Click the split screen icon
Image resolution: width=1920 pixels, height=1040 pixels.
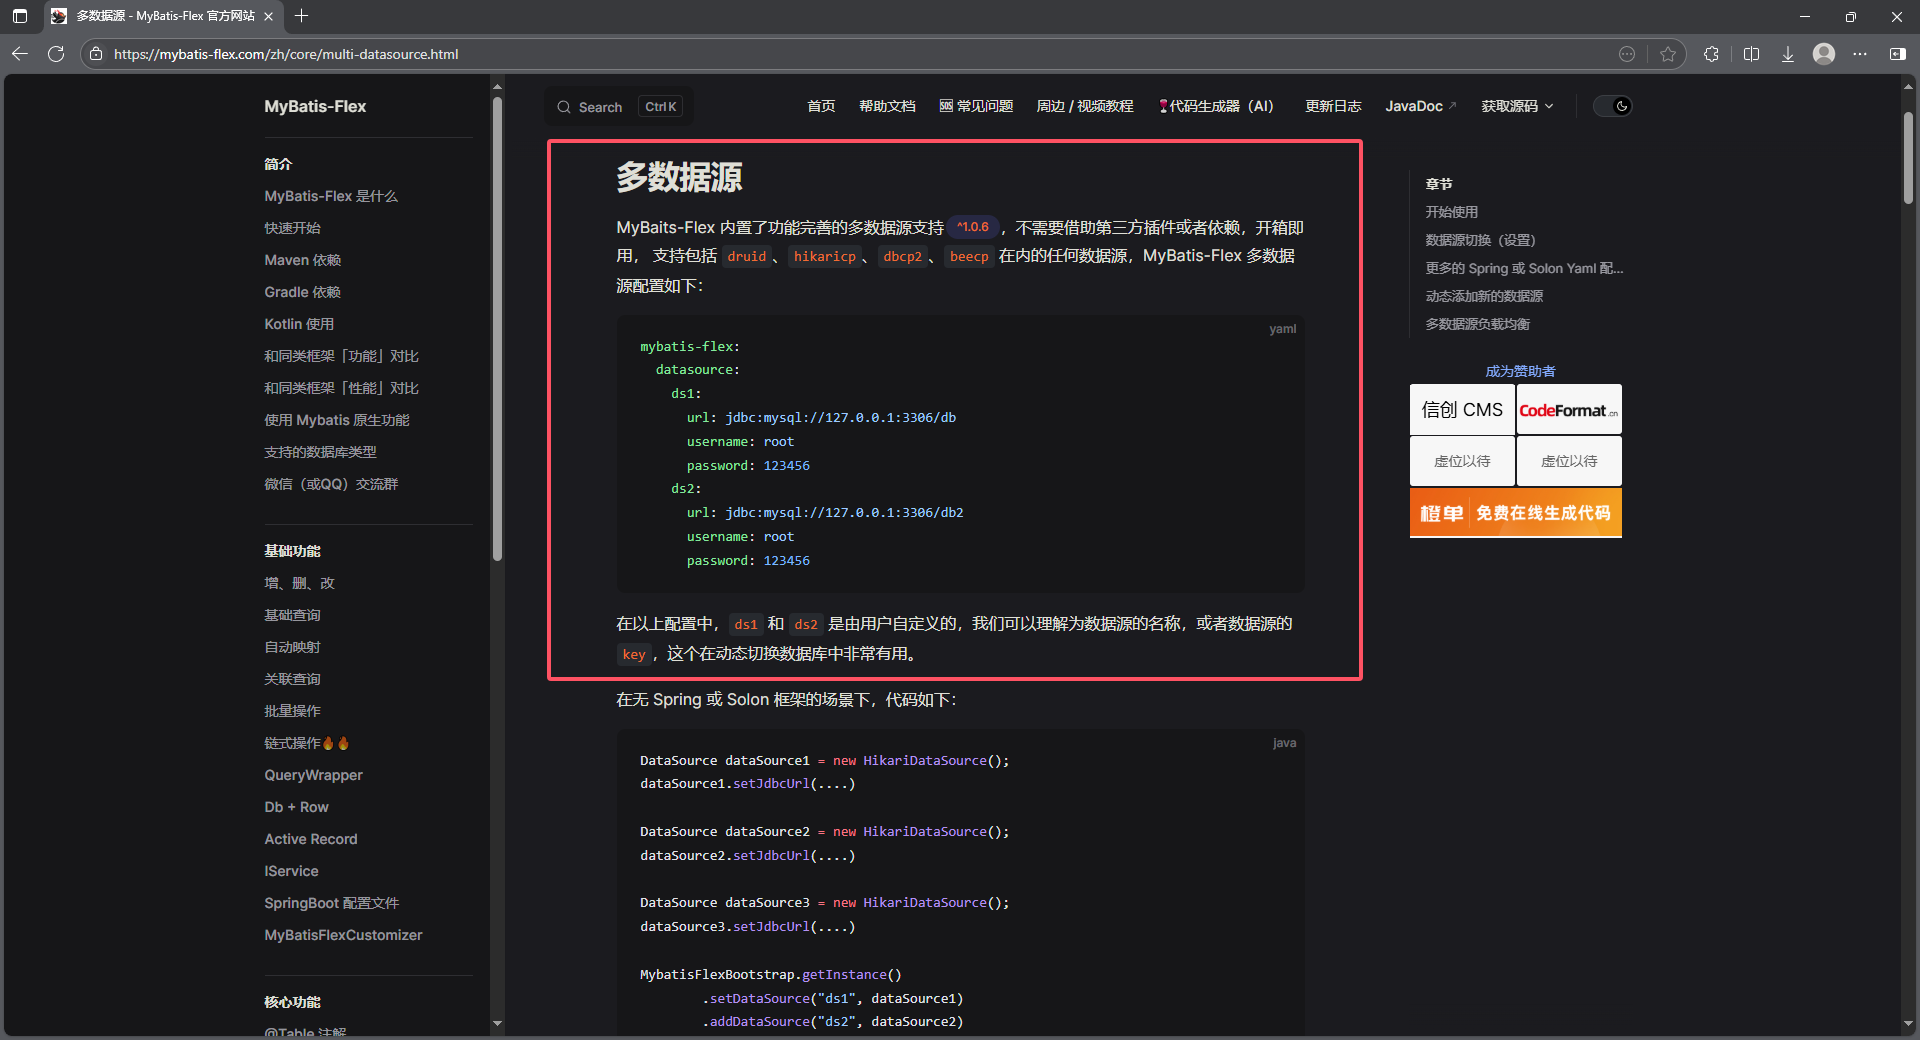pyautogui.click(x=1751, y=54)
